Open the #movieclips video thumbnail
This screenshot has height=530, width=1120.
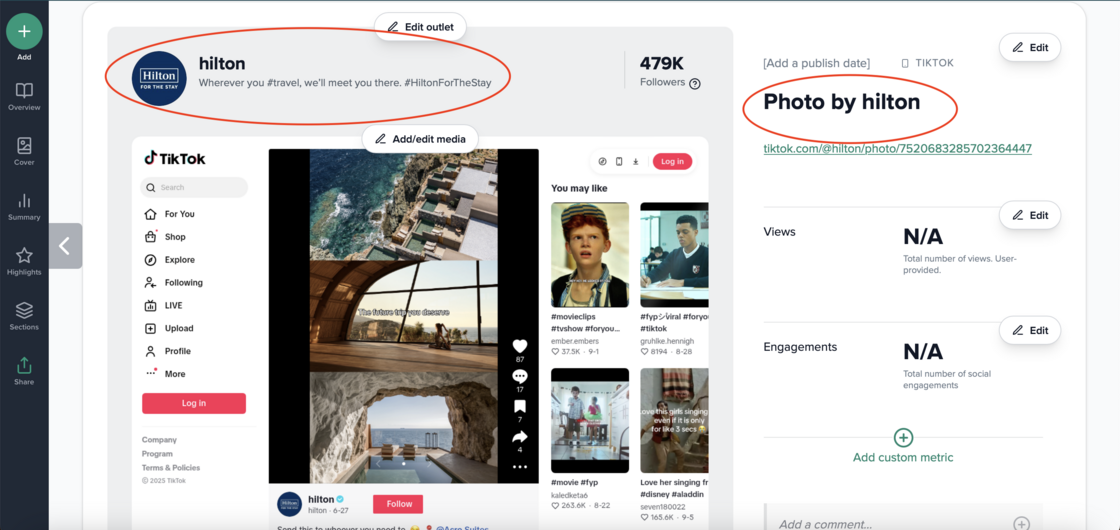pyautogui.click(x=590, y=255)
